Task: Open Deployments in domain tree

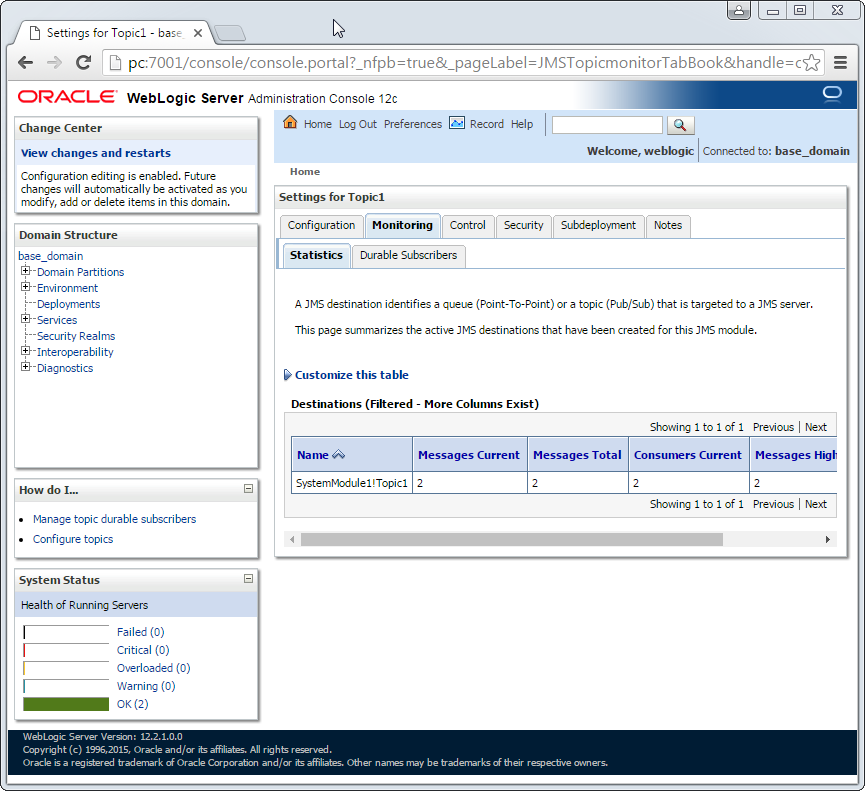Action: pos(68,304)
